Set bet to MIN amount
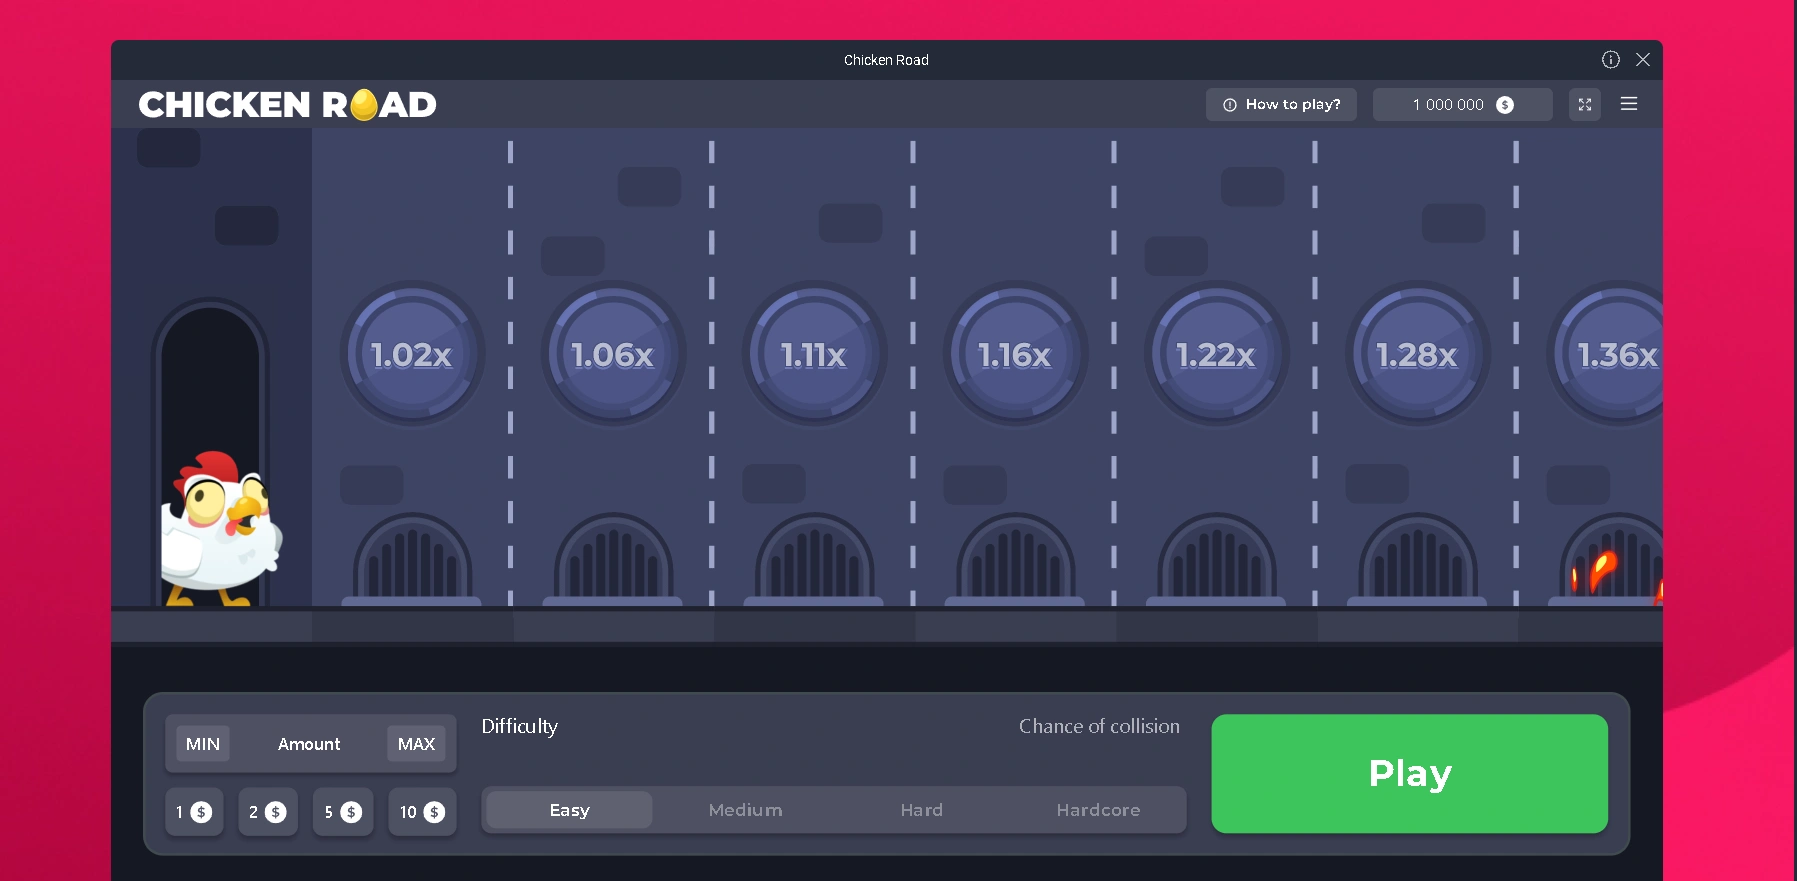1797x881 pixels. 203,744
